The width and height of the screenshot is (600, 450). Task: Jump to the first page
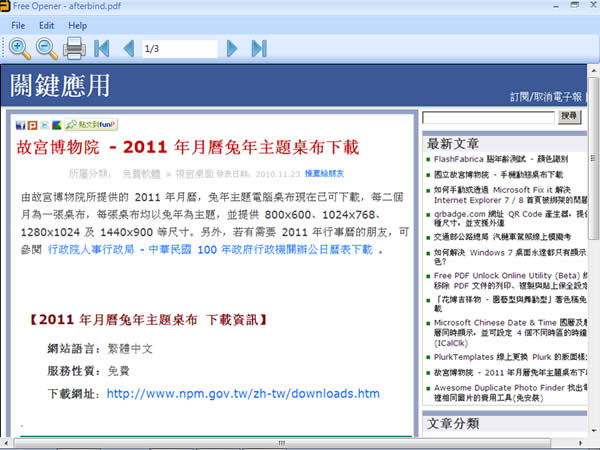pos(102,49)
